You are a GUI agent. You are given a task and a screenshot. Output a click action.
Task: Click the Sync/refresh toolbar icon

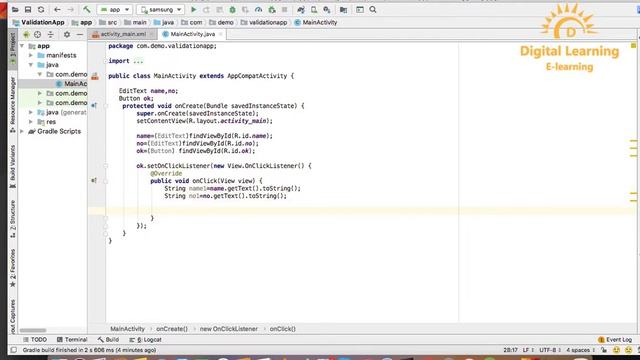click(41, 9)
